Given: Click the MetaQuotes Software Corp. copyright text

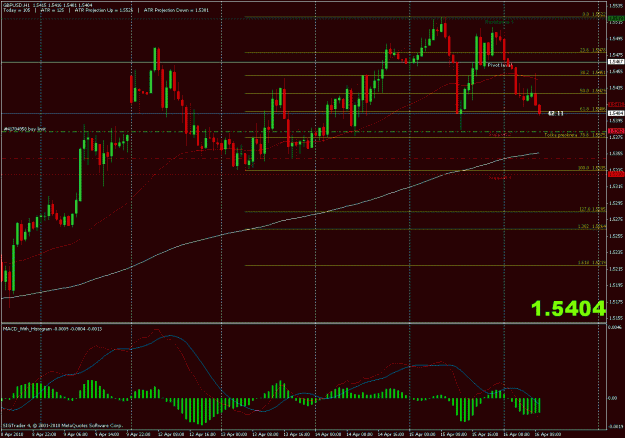Looking at the screenshot, I should pos(63,426).
